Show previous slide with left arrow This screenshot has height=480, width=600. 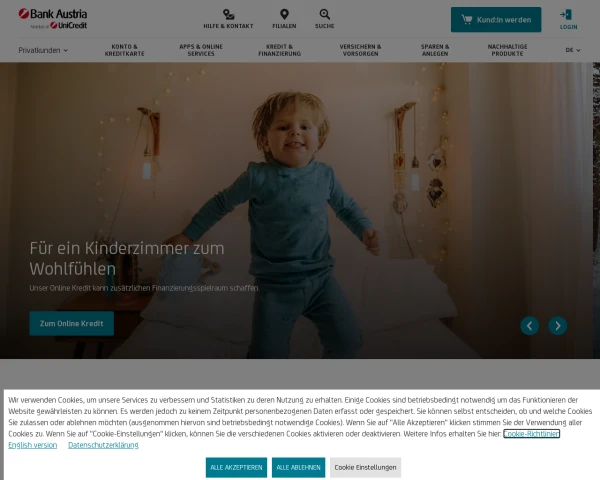[530, 326]
